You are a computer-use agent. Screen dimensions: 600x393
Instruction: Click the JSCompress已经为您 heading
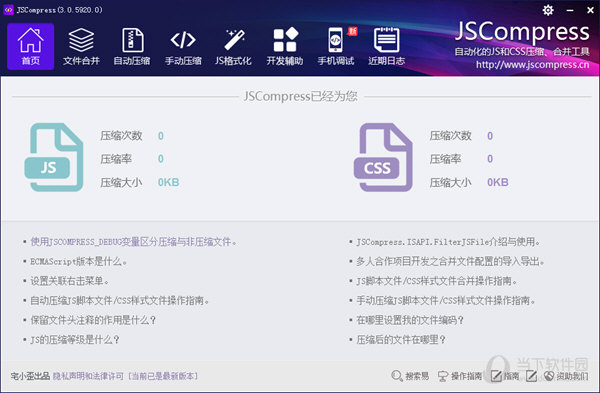(301, 96)
